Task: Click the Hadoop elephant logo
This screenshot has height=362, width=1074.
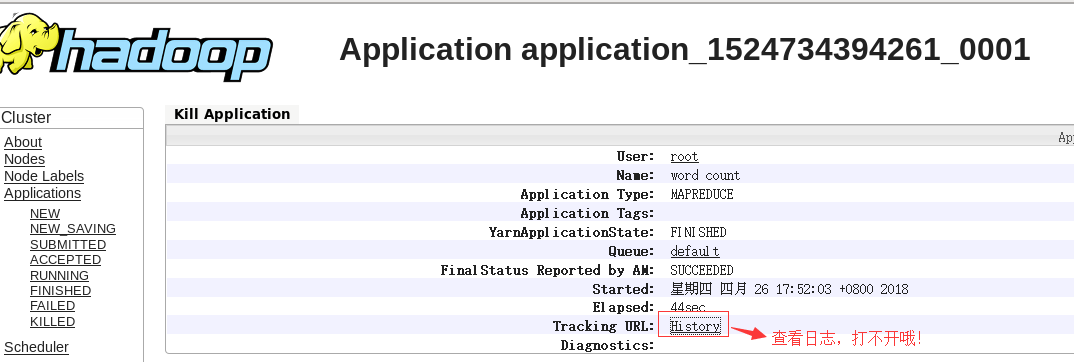Action: 136,47
